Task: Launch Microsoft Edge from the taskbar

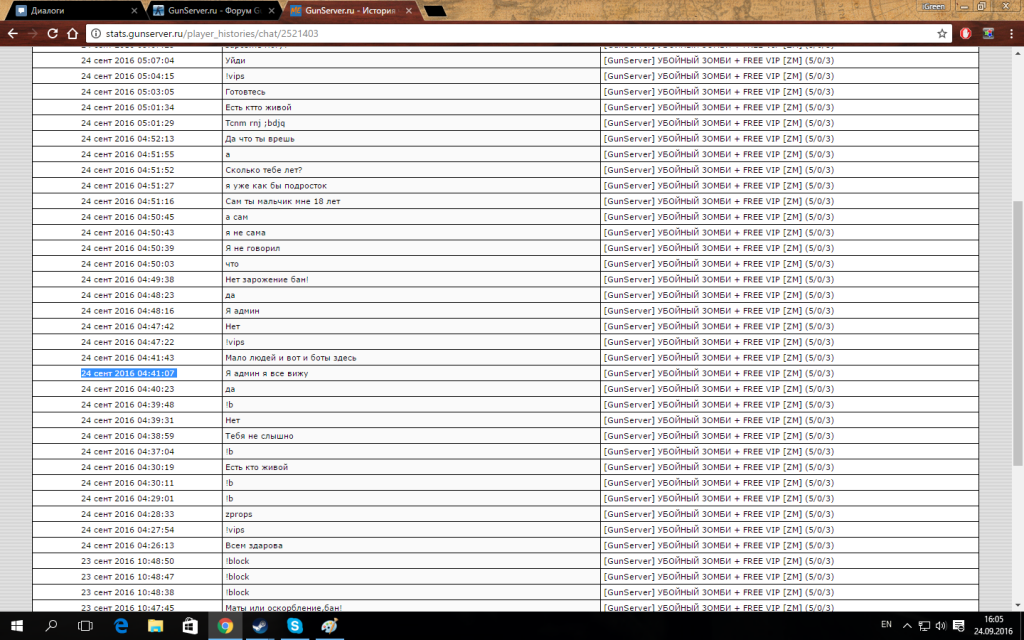Action: pyautogui.click(x=121, y=625)
